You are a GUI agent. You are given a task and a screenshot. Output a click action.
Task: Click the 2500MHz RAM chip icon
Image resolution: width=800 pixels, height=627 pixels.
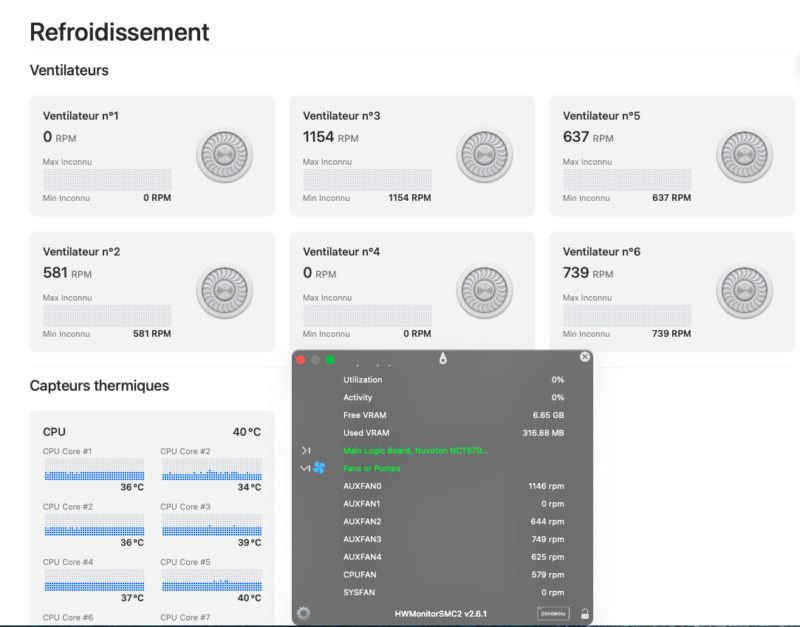pos(553,613)
